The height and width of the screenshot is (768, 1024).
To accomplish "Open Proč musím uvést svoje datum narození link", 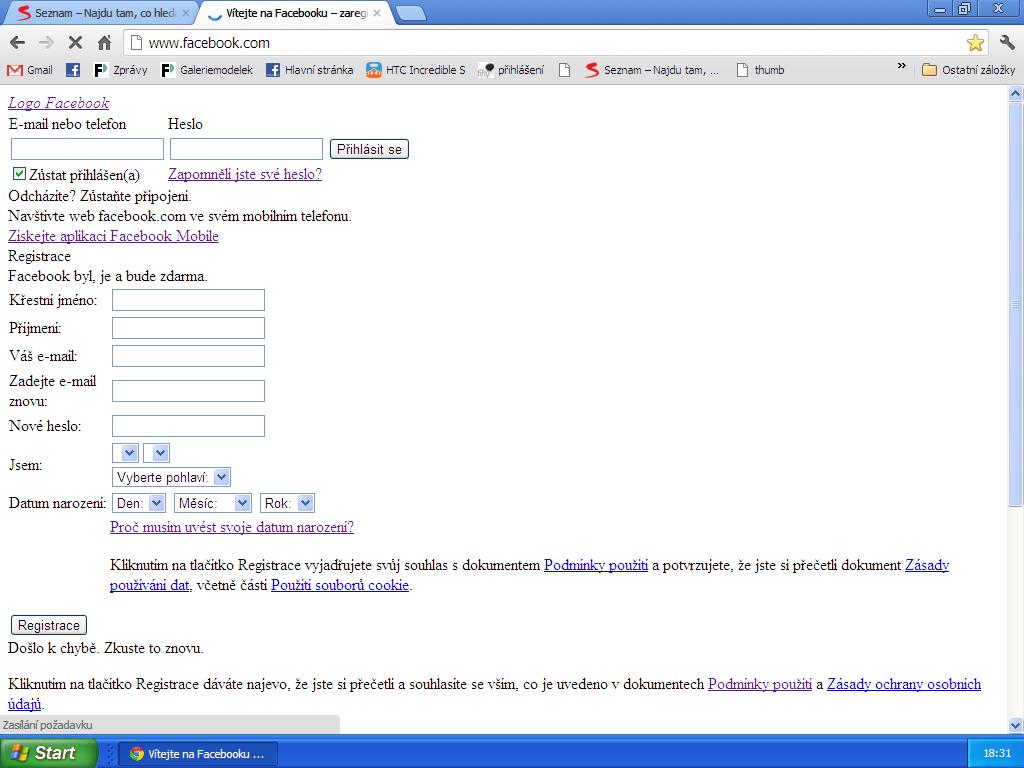I will [x=232, y=527].
